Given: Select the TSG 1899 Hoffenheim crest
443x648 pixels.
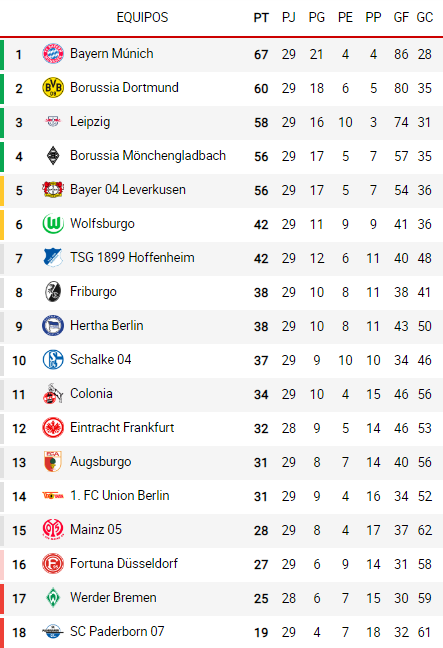Looking at the screenshot, I should (53, 257).
